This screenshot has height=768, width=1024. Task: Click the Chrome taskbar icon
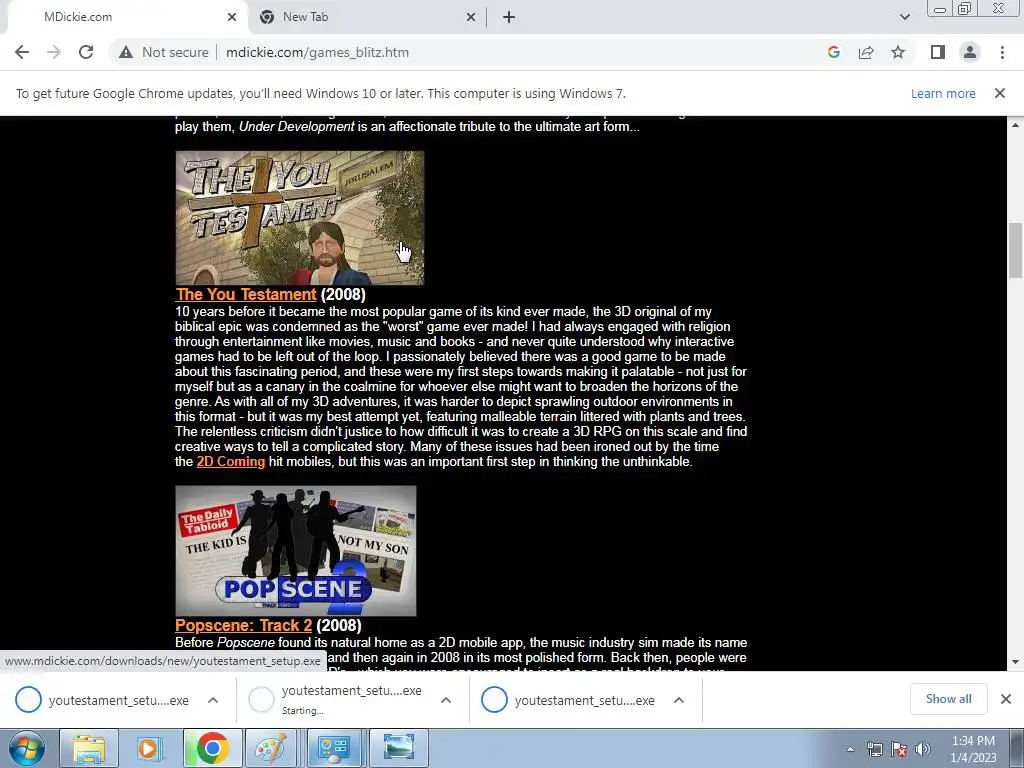[x=212, y=748]
